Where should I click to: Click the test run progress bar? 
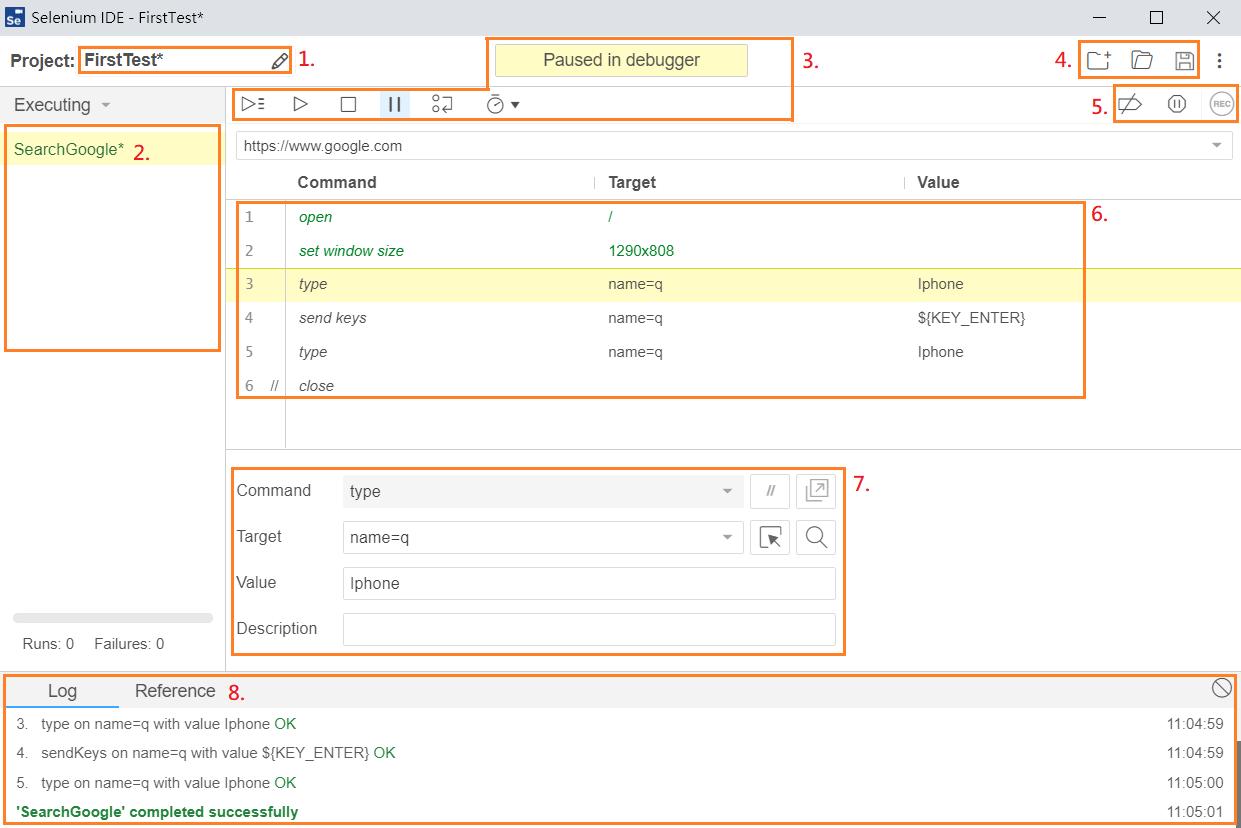[x=113, y=618]
